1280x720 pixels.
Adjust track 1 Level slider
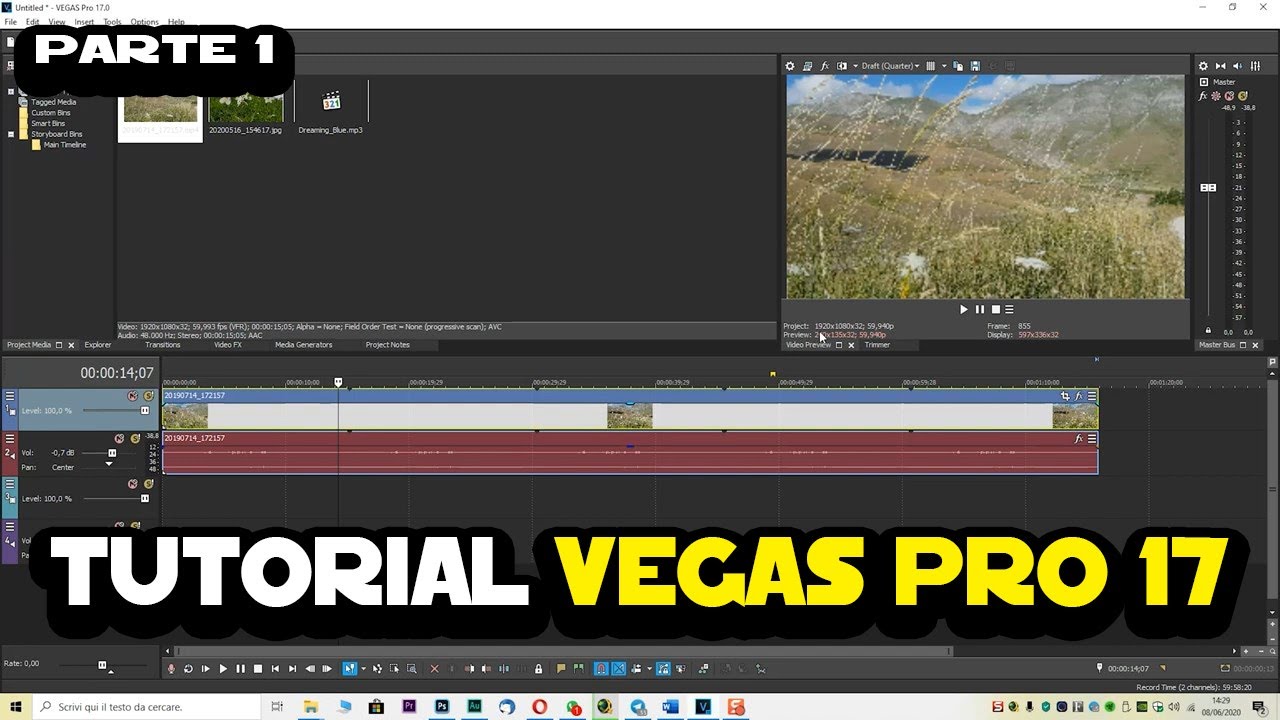(x=145, y=410)
